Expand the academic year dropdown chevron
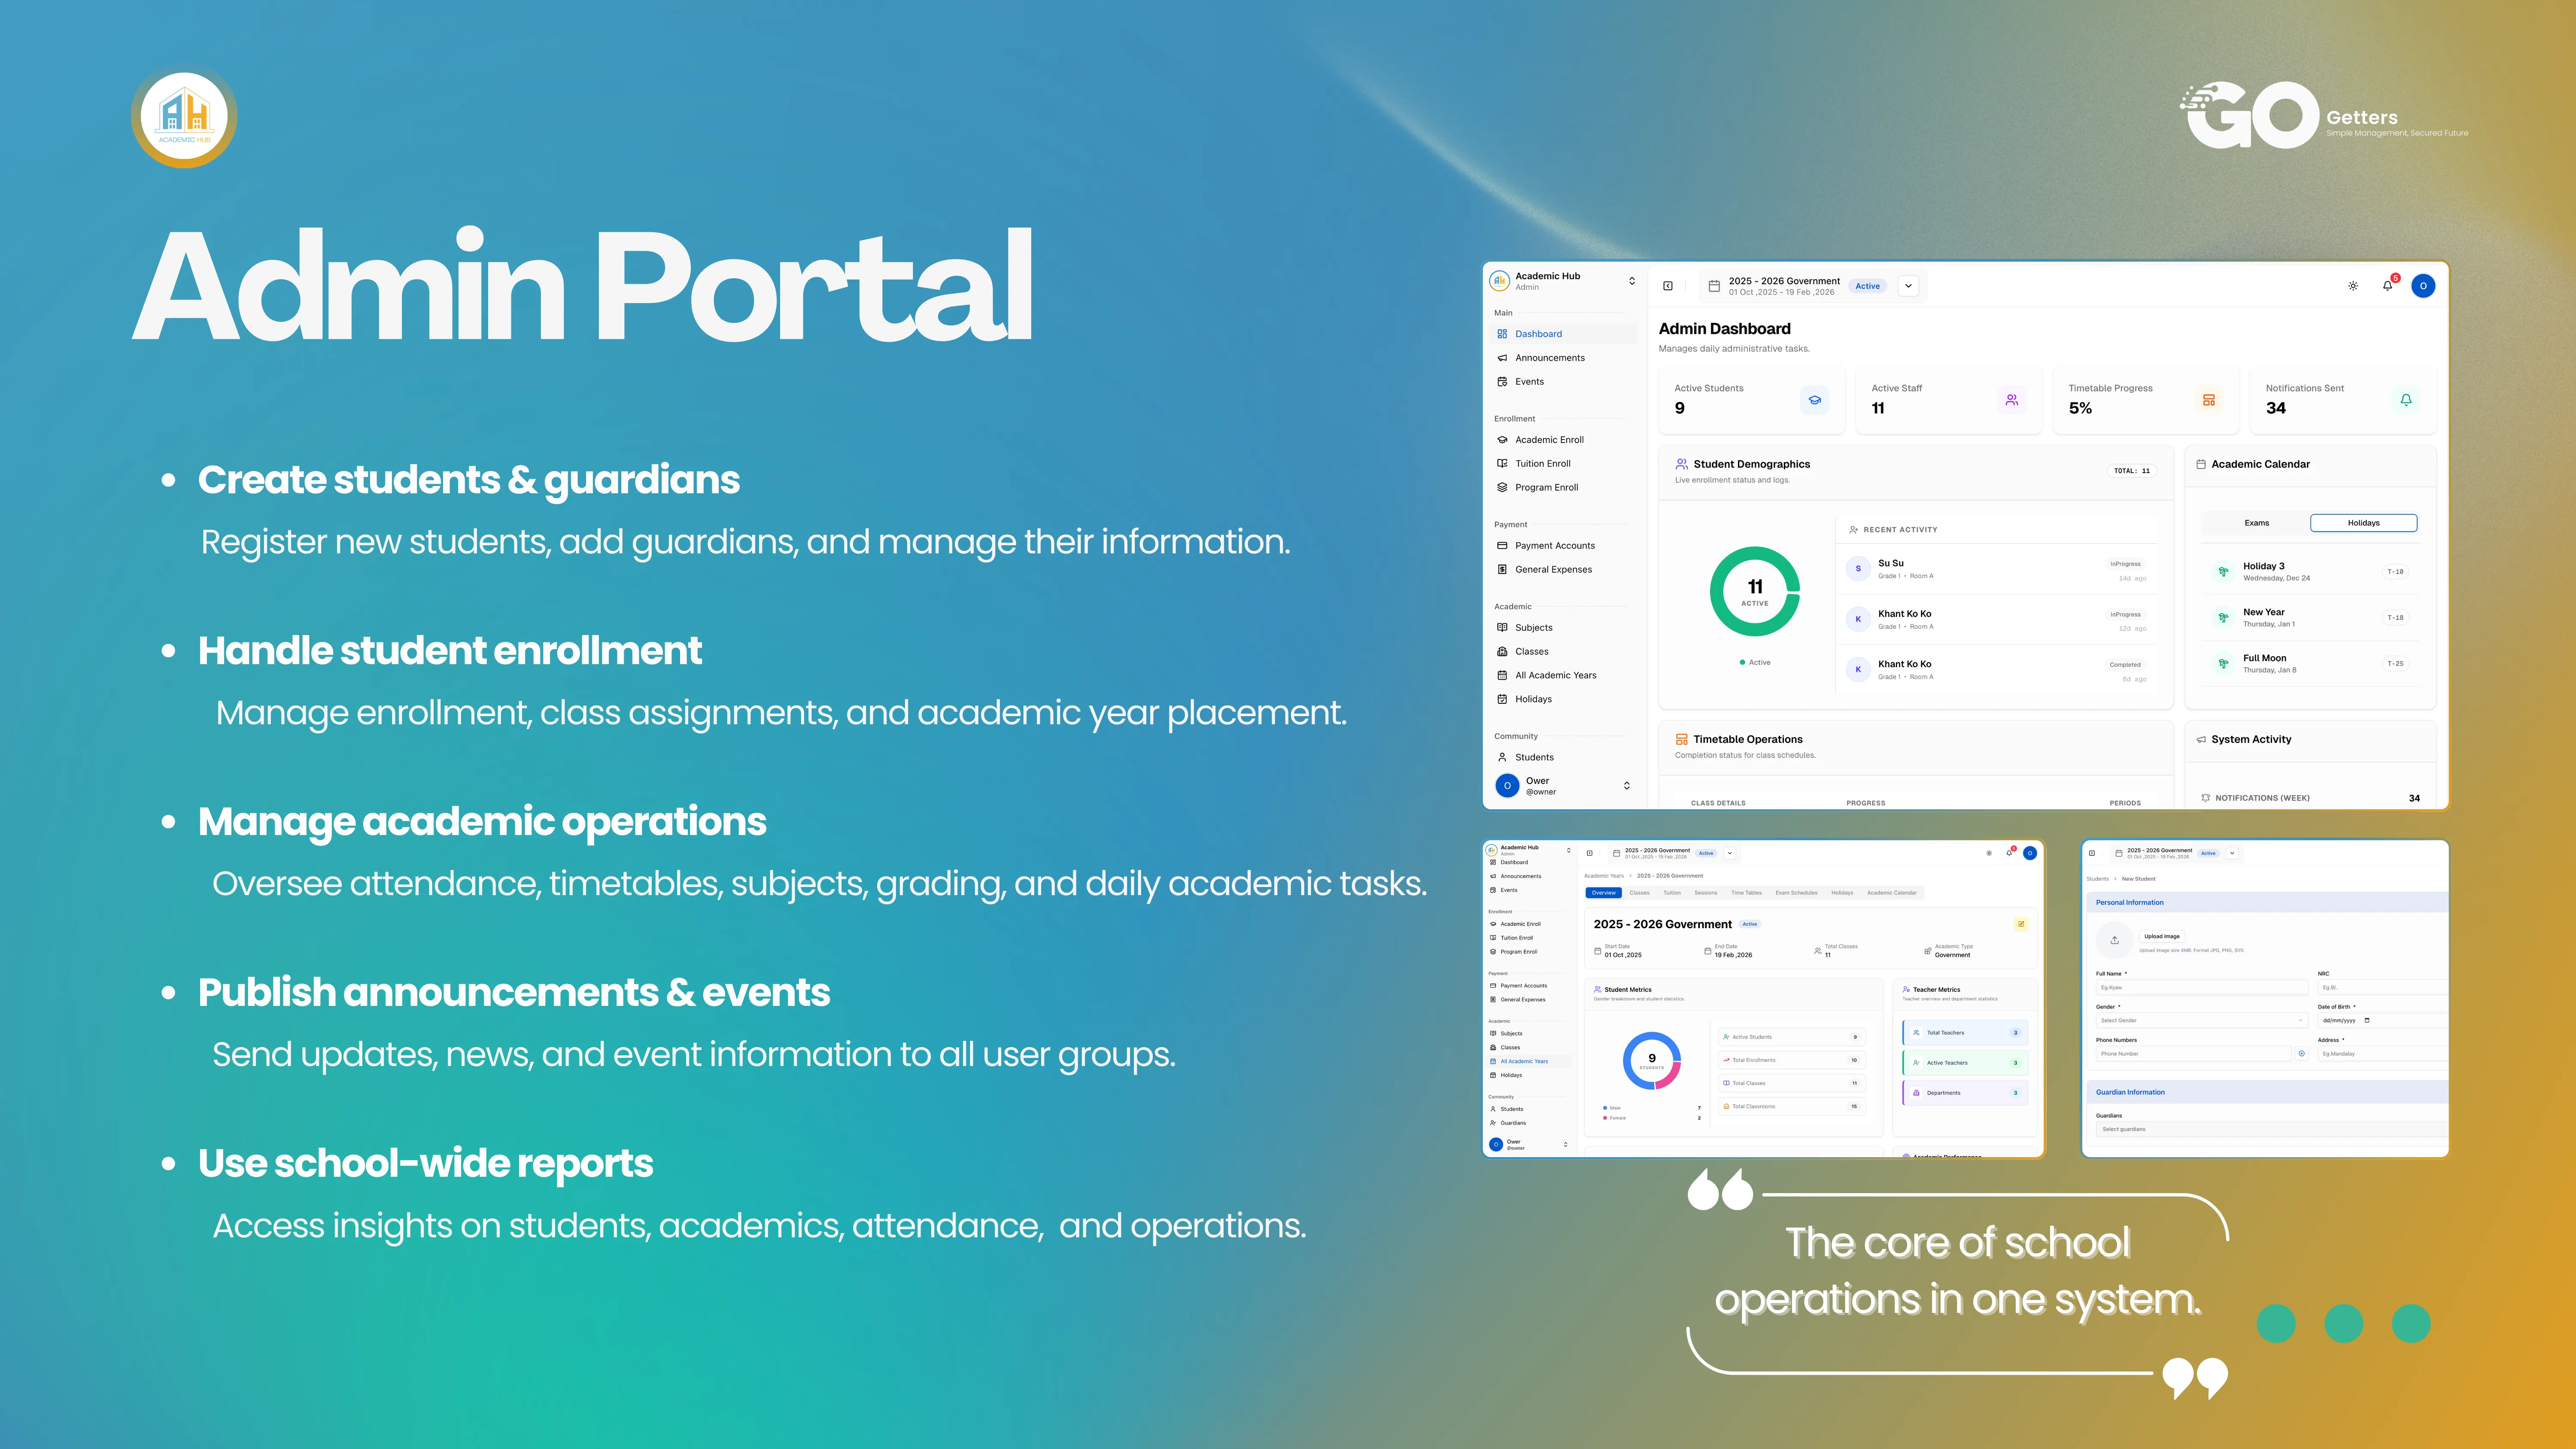2576x1449 pixels. tap(1908, 286)
